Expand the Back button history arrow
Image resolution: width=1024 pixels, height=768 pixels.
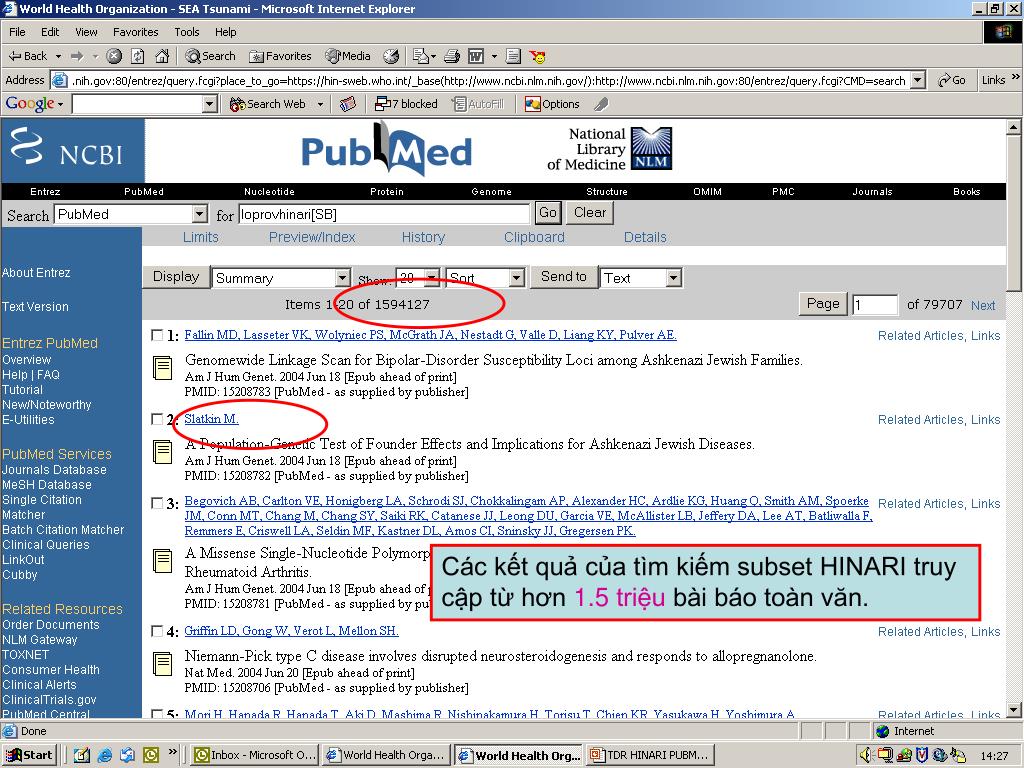point(58,56)
